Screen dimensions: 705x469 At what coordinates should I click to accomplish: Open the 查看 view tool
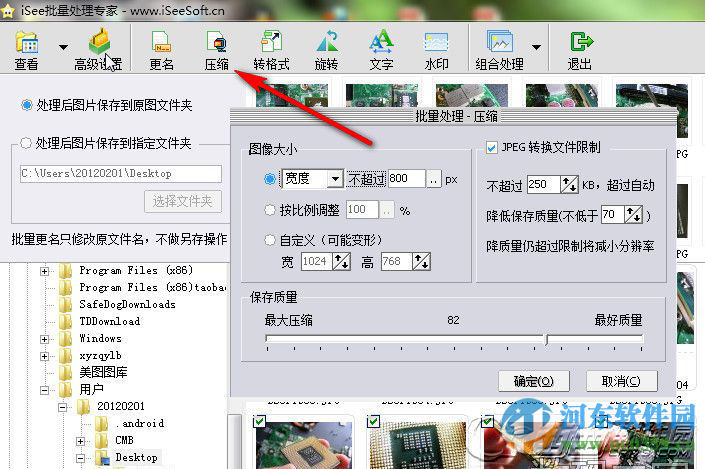click(26, 50)
